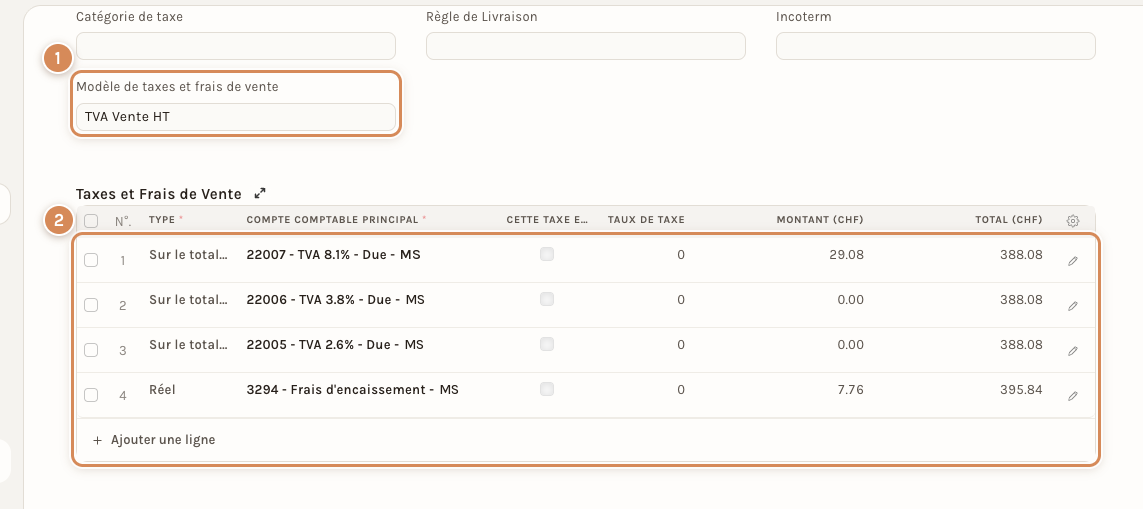The width and height of the screenshot is (1143, 509).
Task: Edit the TVA 3.8% row with the pencil icon
Action: pos(1072,306)
